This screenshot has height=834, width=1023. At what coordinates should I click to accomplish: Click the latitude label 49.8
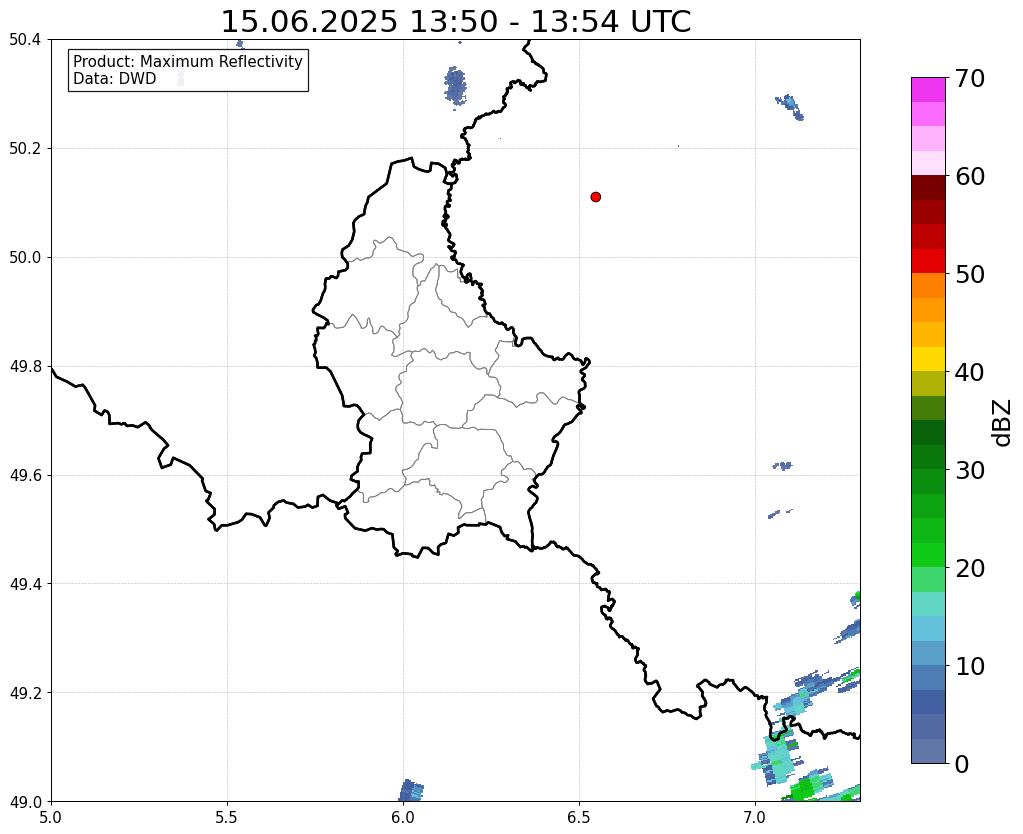pos(25,366)
